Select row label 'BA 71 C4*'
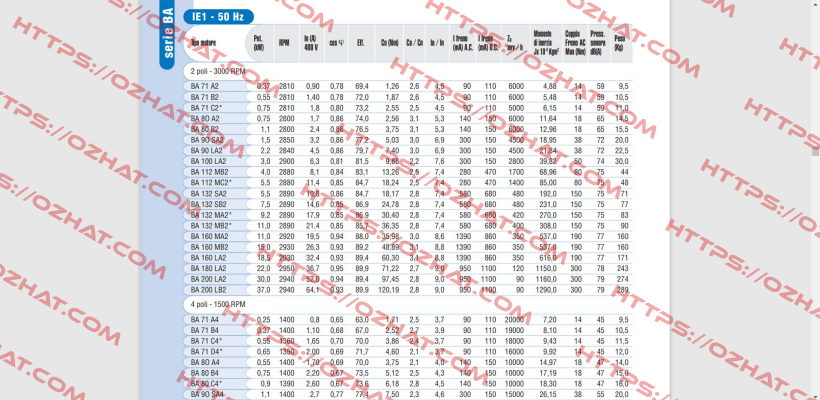This screenshot has width=820, height=400. [x=206, y=341]
